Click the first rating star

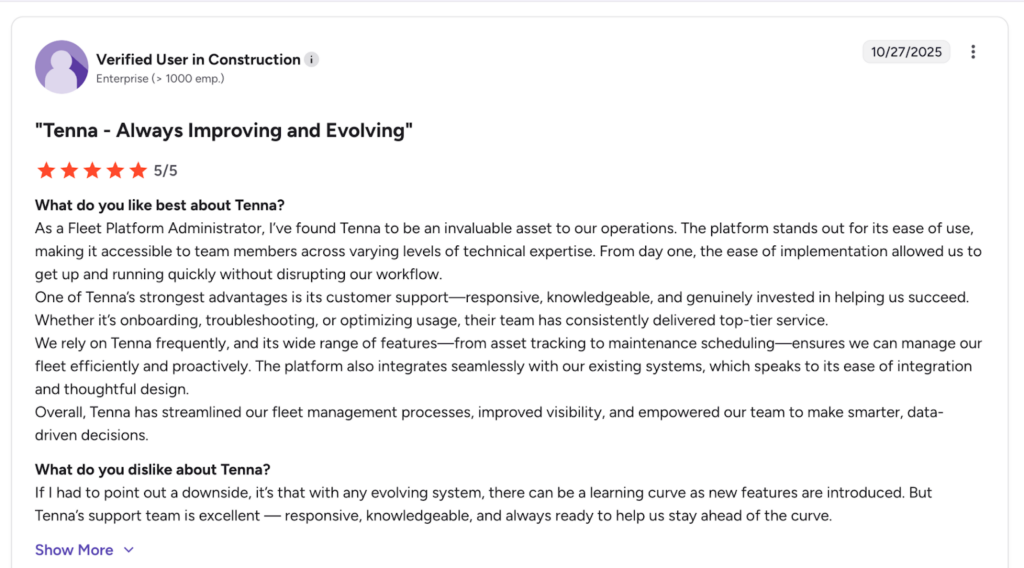(45, 170)
